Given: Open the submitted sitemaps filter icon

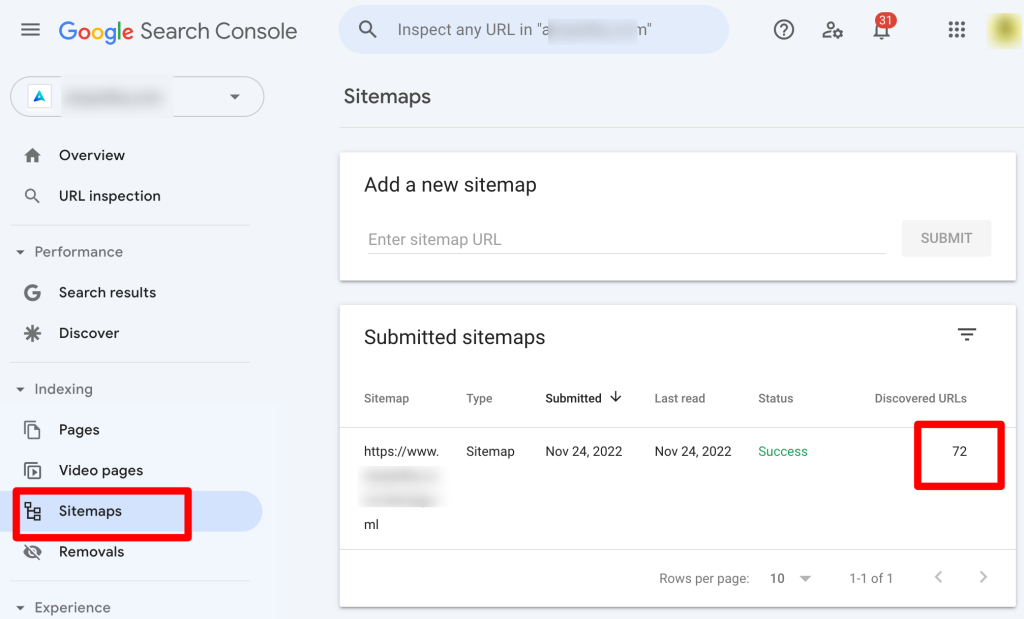Looking at the screenshot, I should point(967,334).
